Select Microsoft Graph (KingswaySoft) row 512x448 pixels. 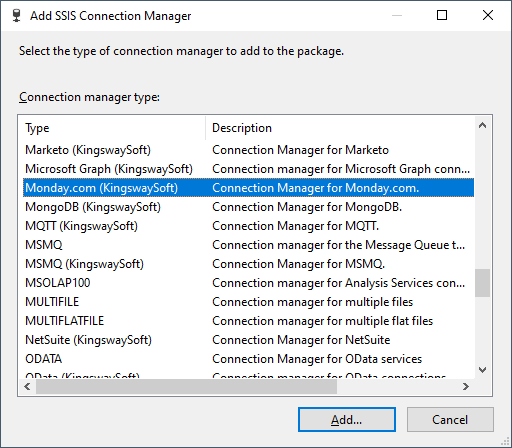click(x=248, y=169)
